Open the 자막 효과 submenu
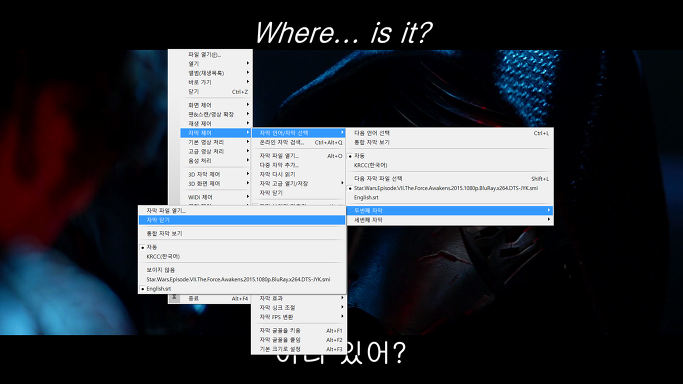The width and height of the screenshot is (683, 384). [x=299, y=298]
